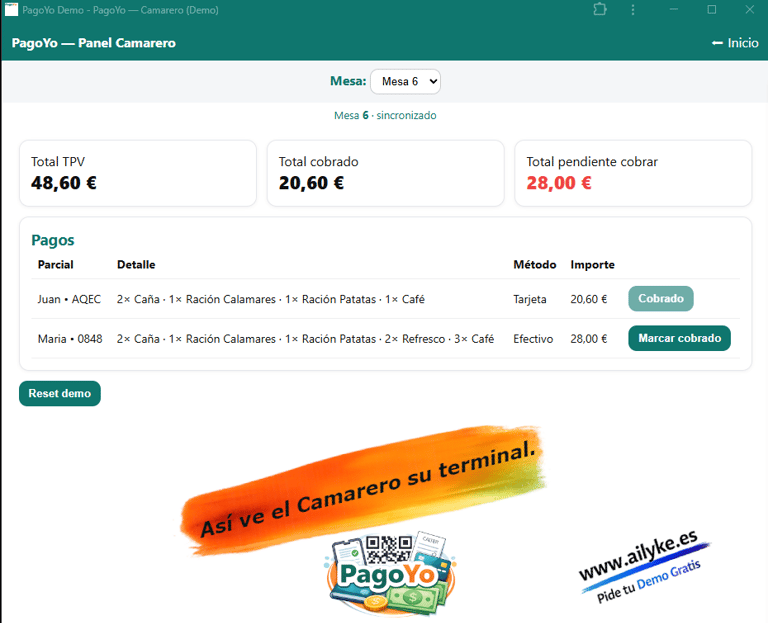Click the Total TPV label
The height and width of the screenshot is (623, 768).
[58, 162]
